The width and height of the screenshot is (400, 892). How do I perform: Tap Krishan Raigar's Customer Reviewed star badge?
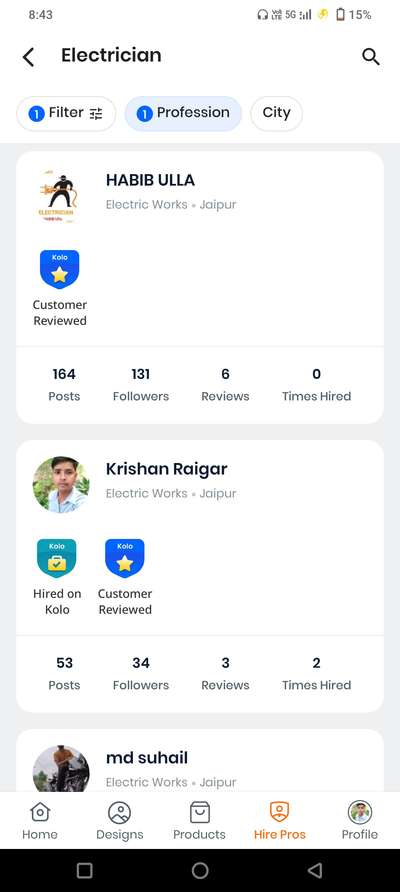pos(125,558)
